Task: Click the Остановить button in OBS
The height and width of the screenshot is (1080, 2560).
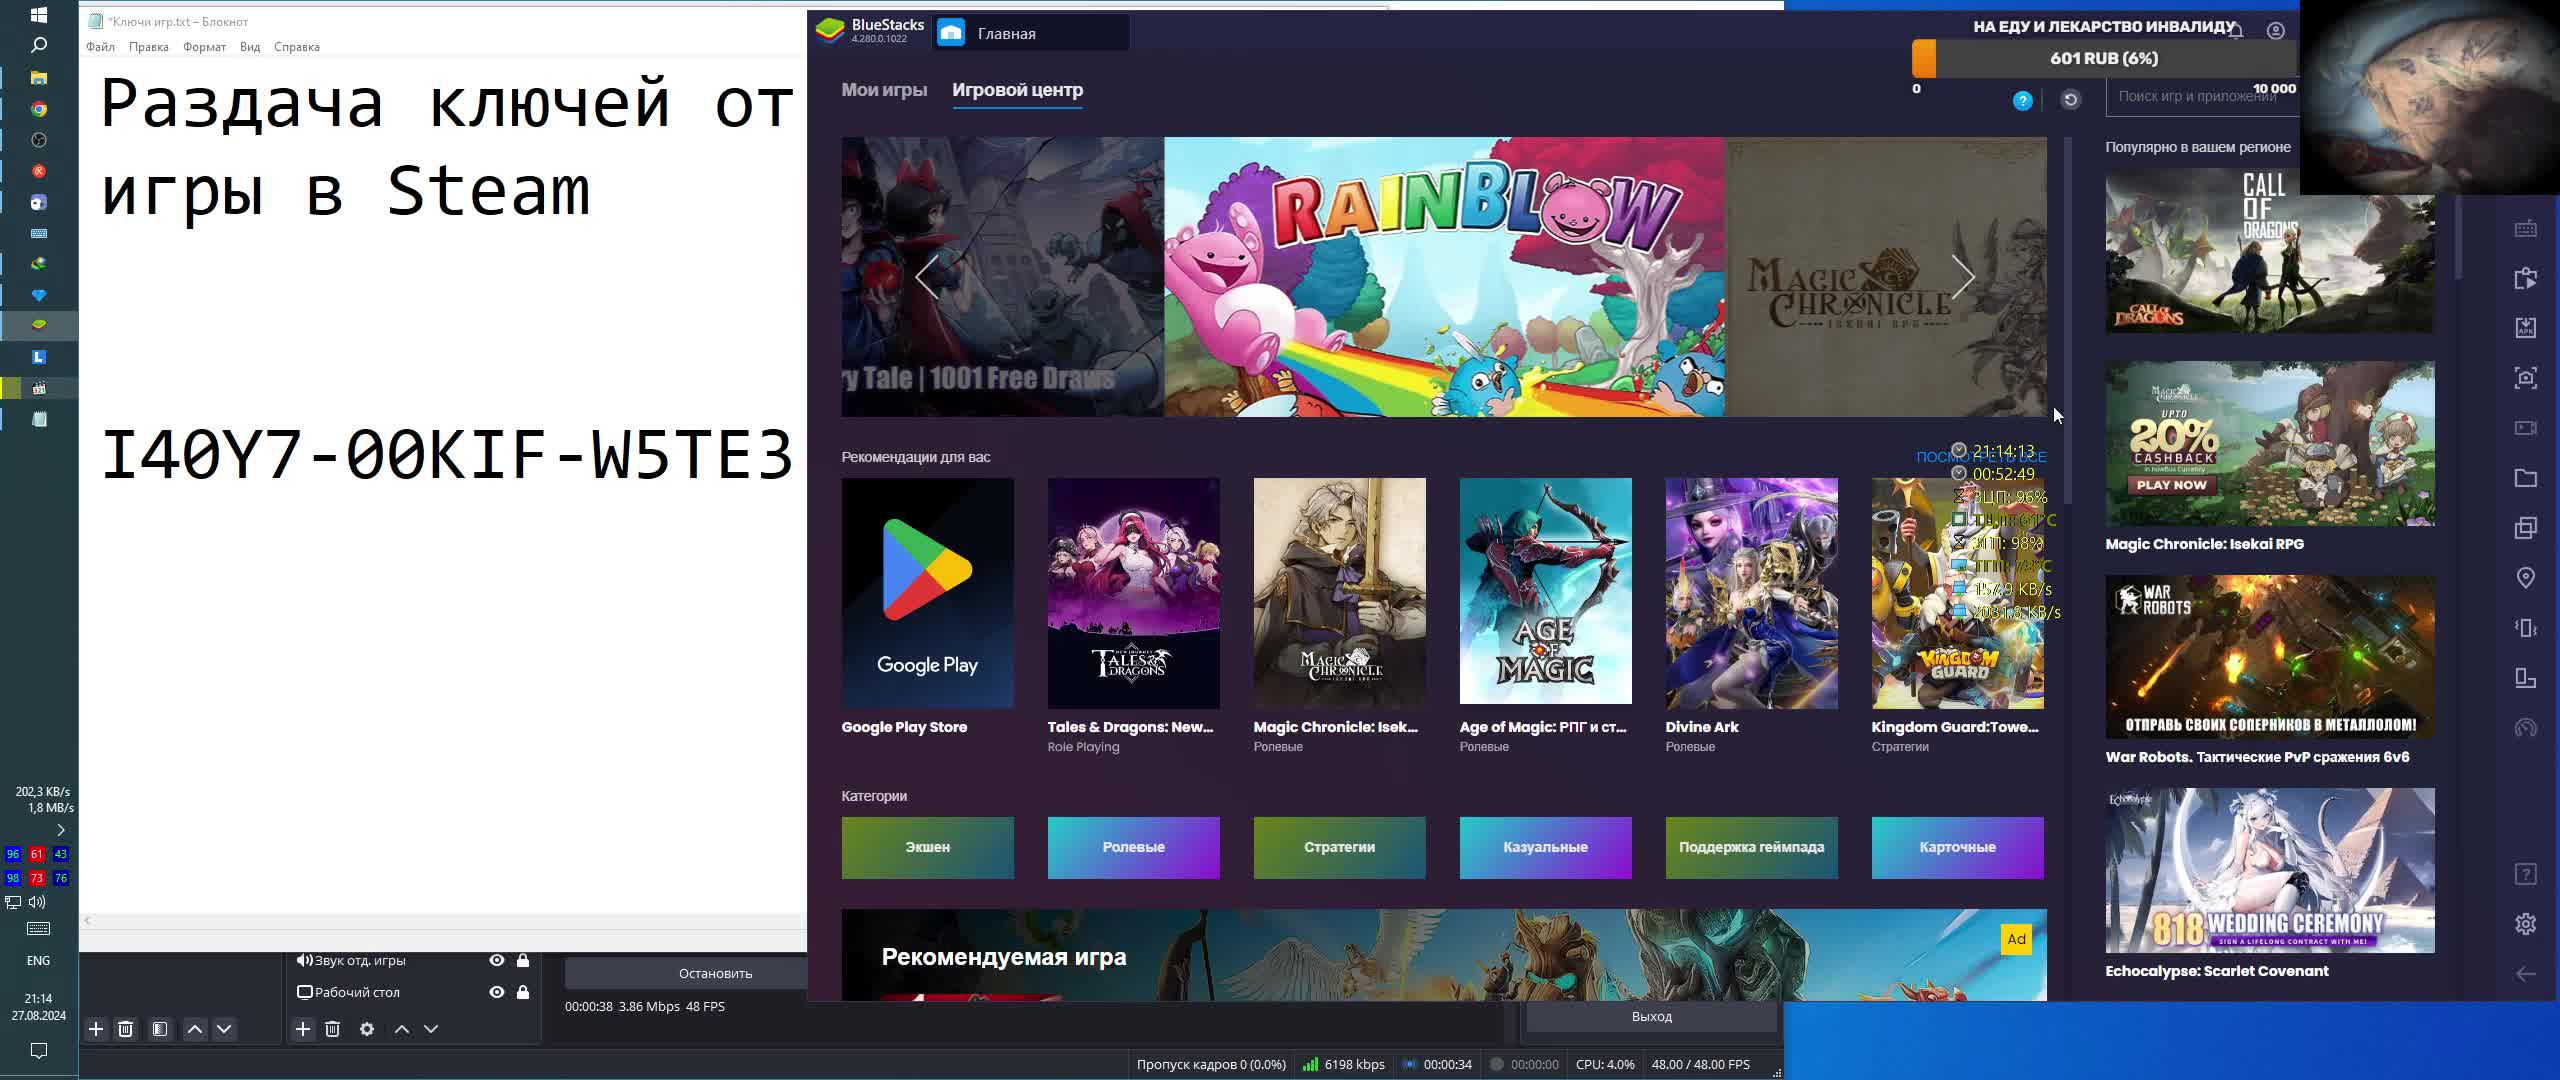Action: (715, 973)
